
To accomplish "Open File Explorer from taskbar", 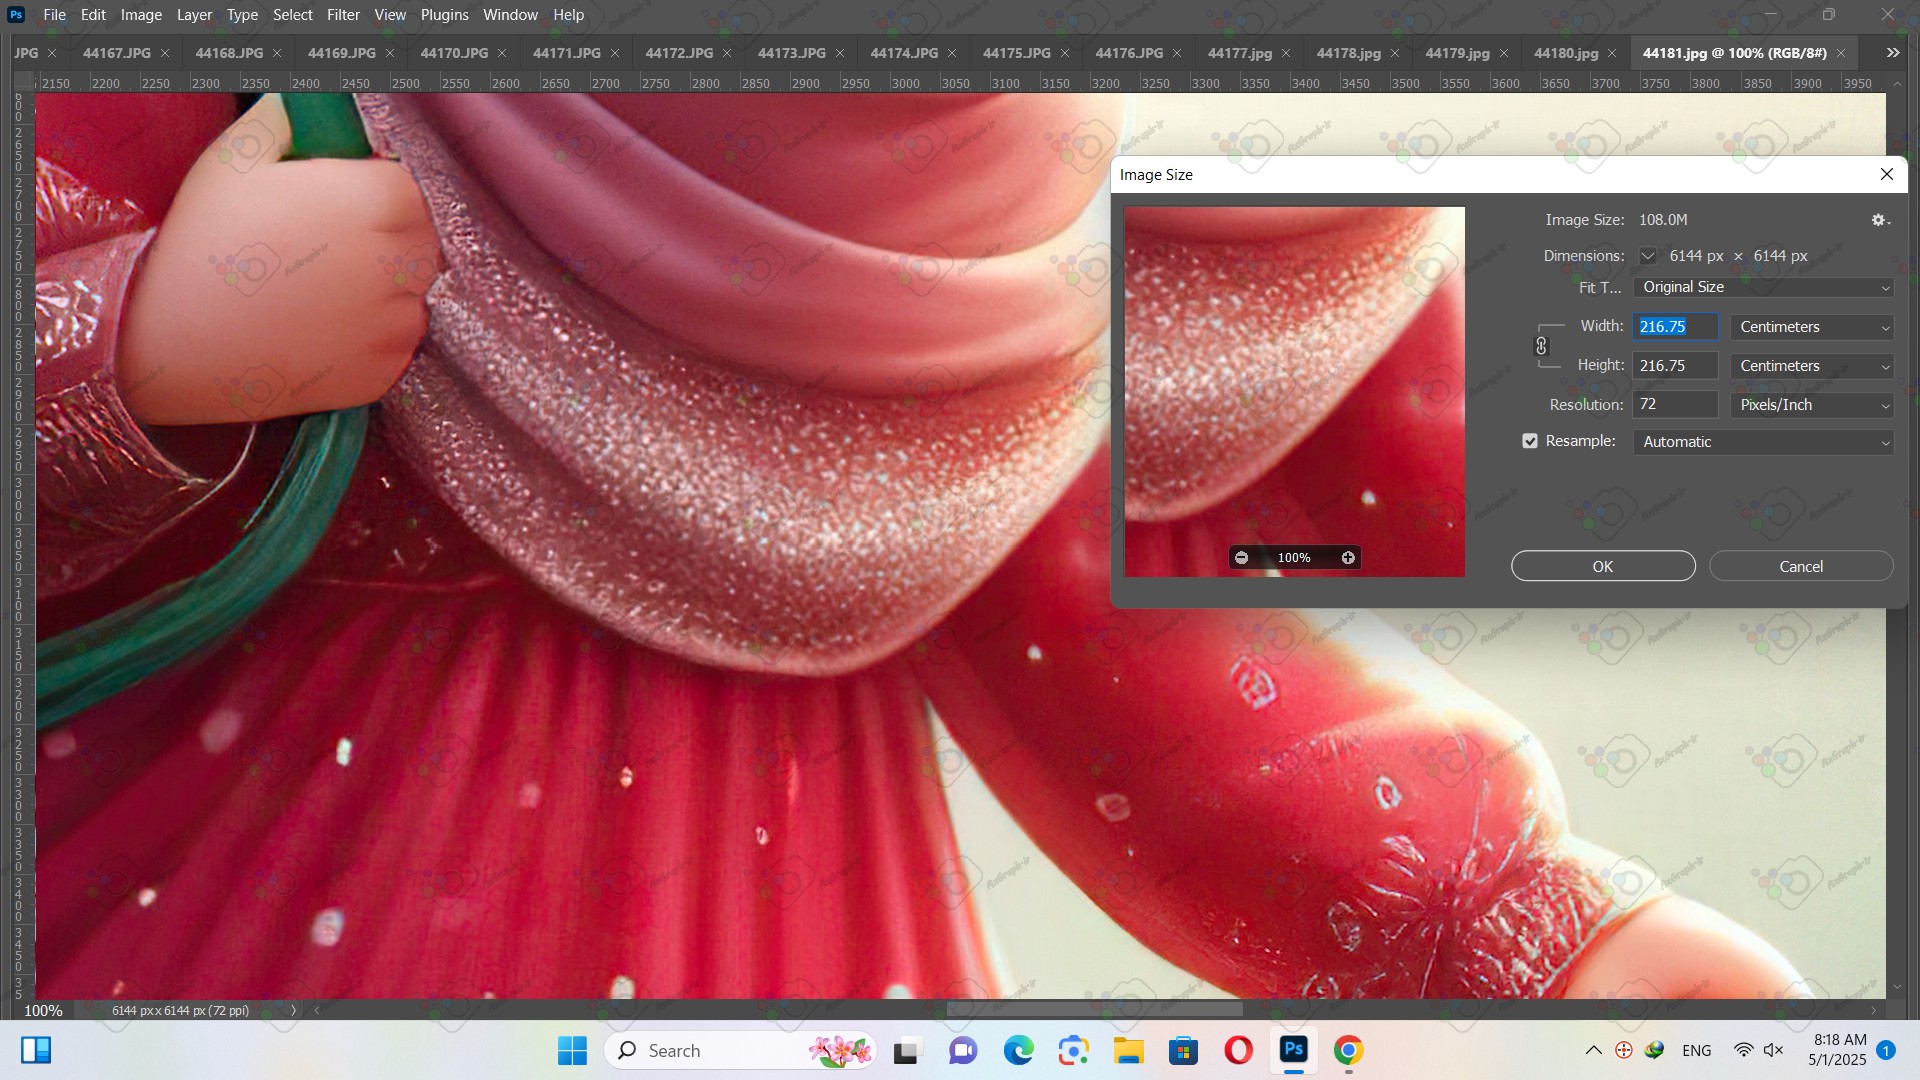I will (1128, 1050).
